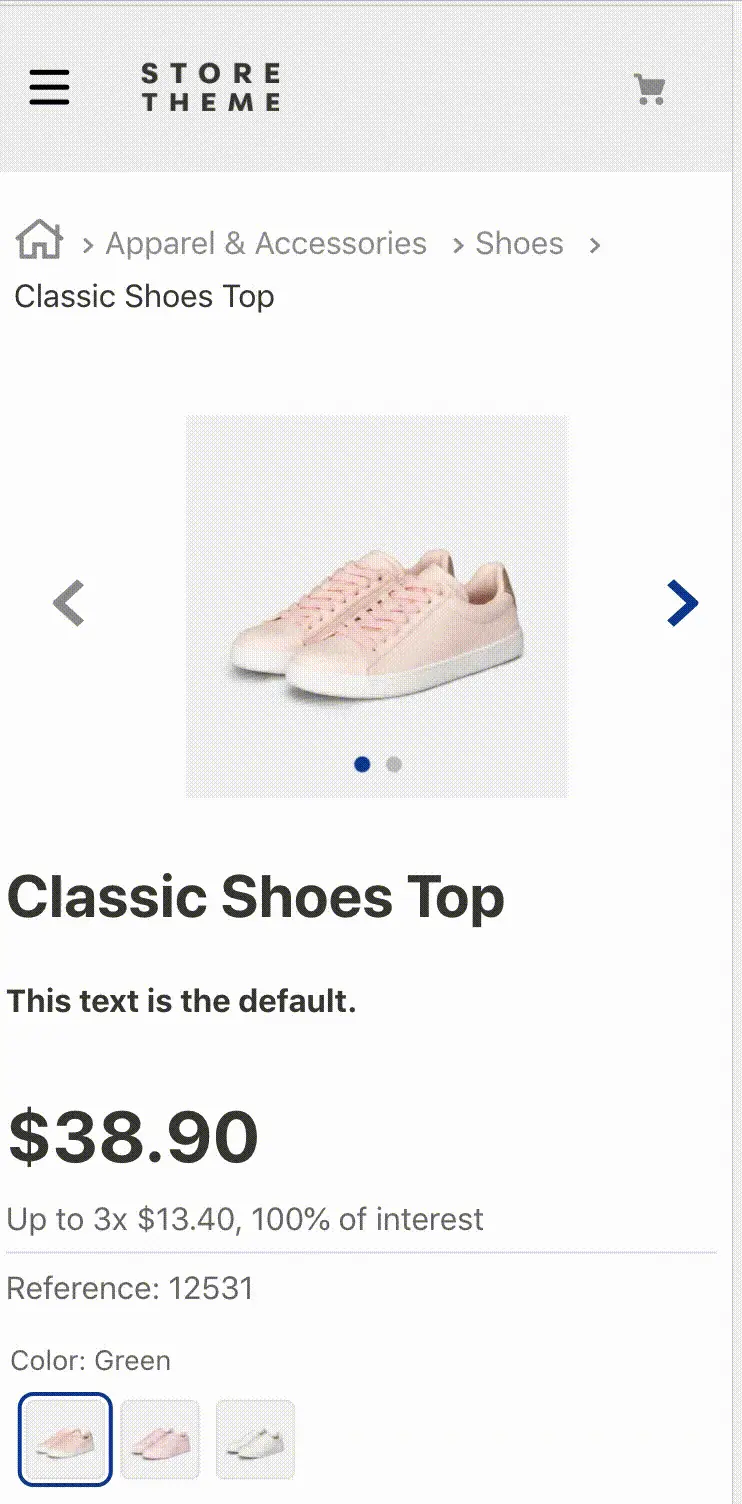This screenshot has height=1504, width=742.
Task: Click the $38.90 price
Action: [133, 1137]
